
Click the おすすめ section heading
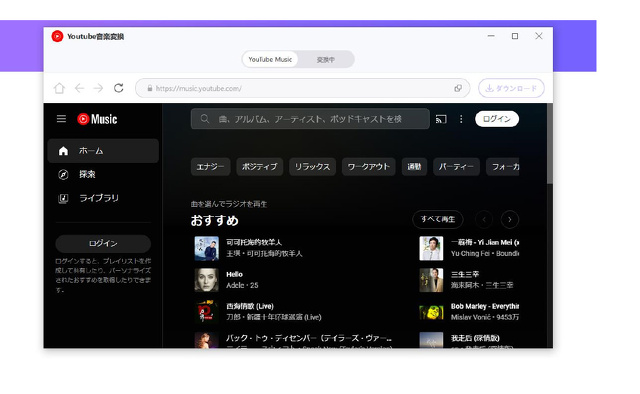tap(215, 220)
